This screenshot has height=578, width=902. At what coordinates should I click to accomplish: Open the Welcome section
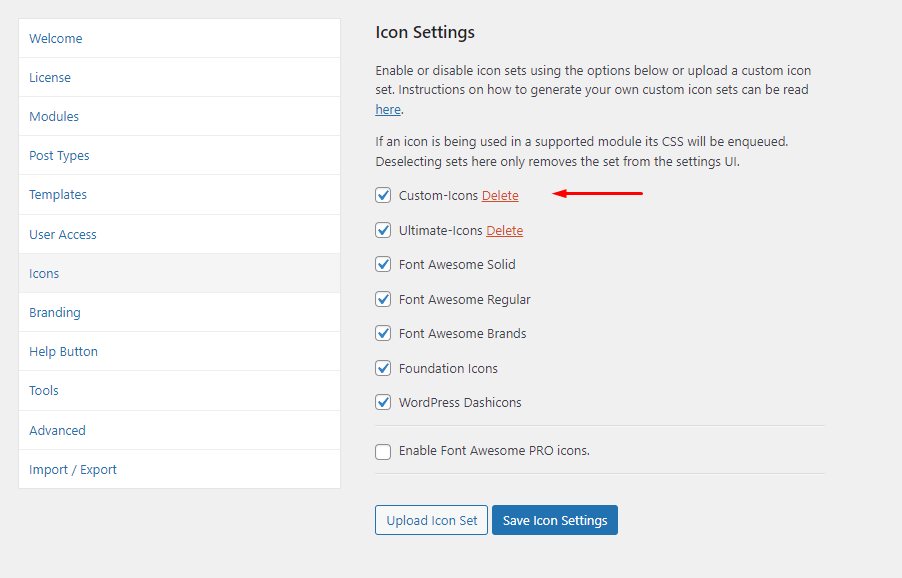click(55, 38)
